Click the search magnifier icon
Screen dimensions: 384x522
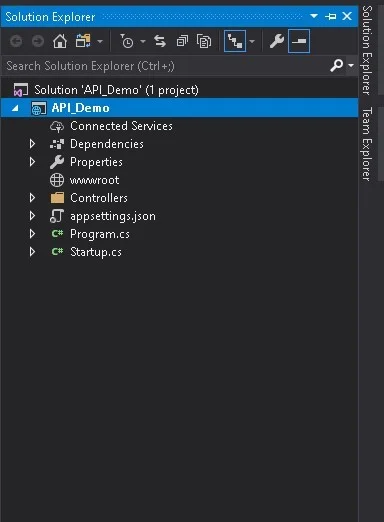pyautogui.click(x=336, y=65)
